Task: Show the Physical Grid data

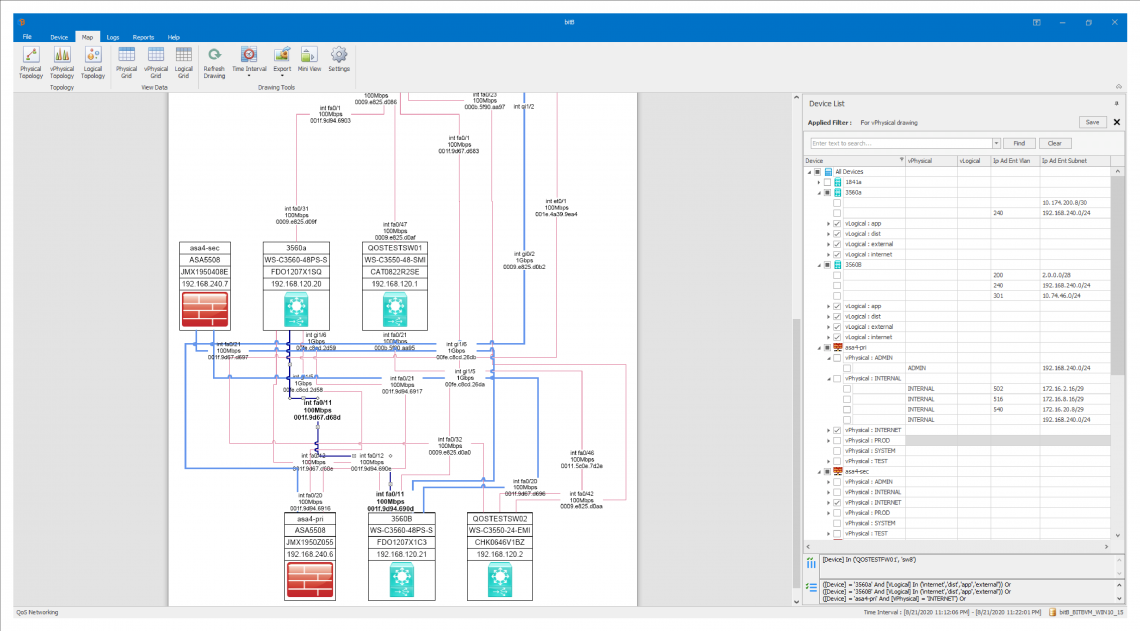Action: tap(127, 63)
